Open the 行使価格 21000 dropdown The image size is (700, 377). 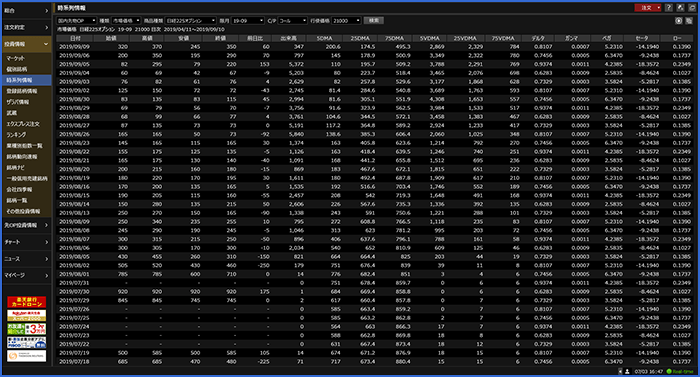click(x=346, y=21)
